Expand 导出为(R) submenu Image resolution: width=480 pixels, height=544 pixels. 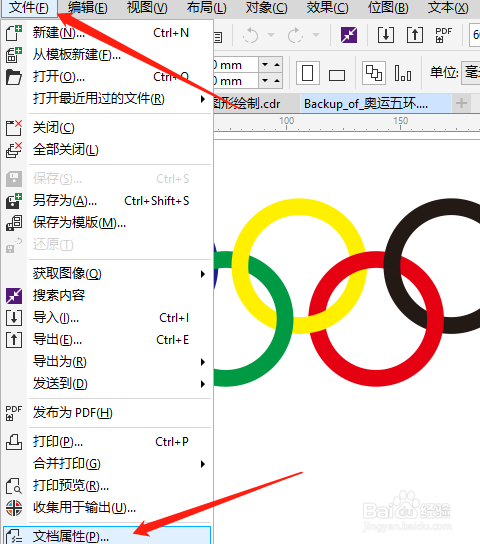click(x=108, y=362)
